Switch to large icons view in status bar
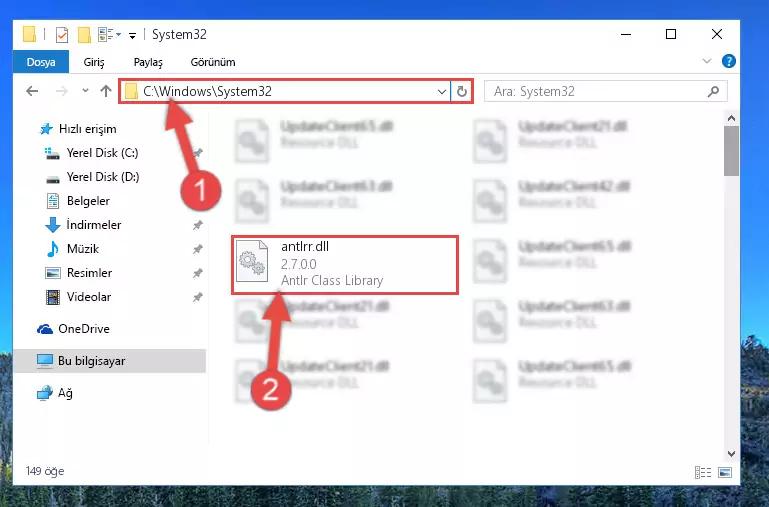769x507 pixels. pyautogui.click(x=725, y=472)
